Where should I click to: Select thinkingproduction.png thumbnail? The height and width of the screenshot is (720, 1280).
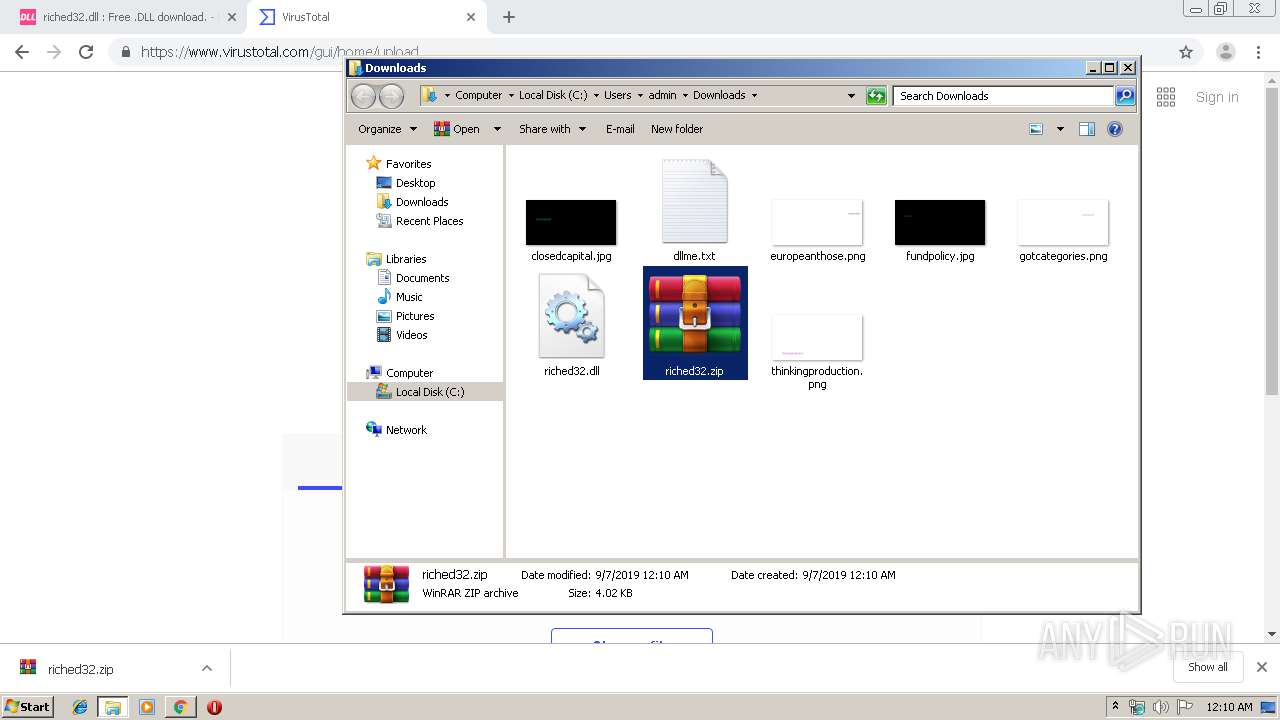(x=817, y=337)
